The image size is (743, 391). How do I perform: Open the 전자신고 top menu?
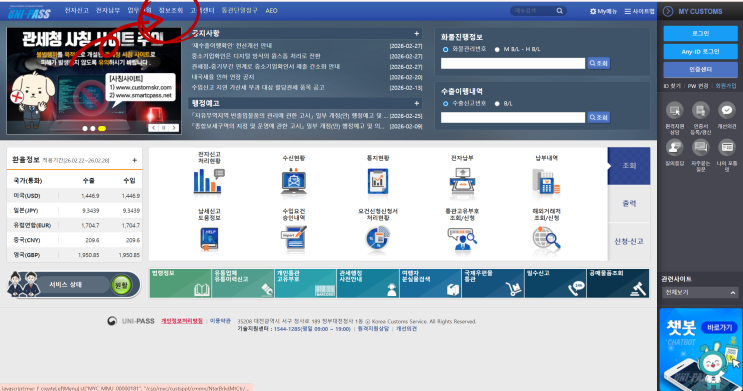76,10
